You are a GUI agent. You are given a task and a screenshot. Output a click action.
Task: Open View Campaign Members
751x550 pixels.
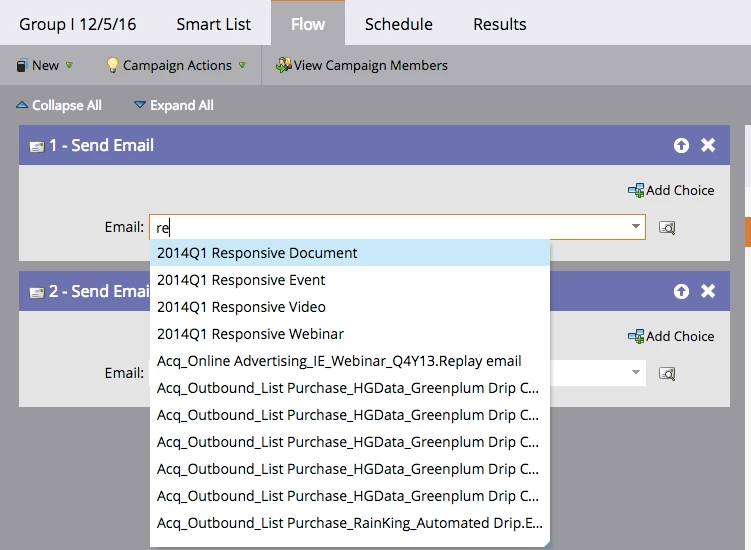pyautogui.click(x=362, y=65)
